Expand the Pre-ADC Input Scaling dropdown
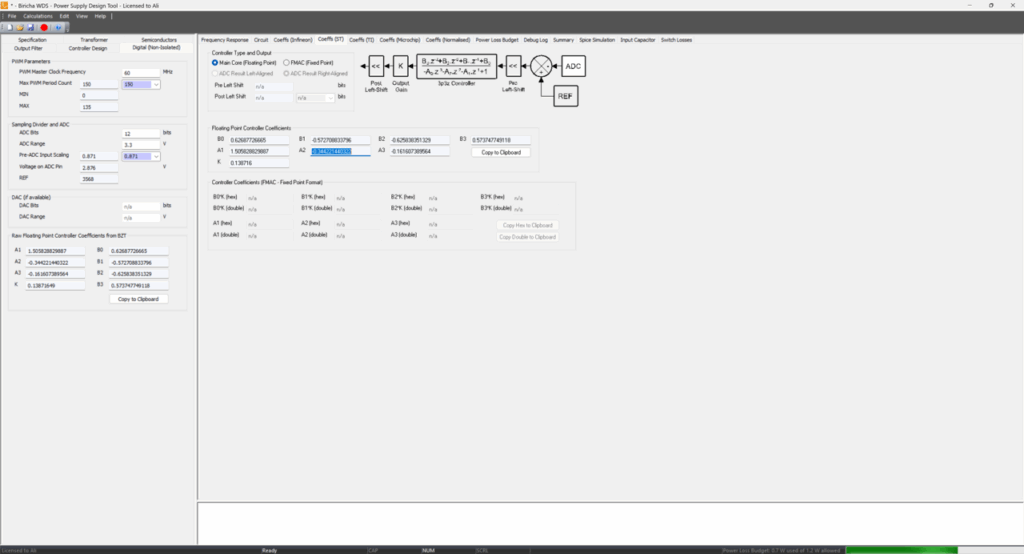This screenshot has width=1024, height=554. 155,156
